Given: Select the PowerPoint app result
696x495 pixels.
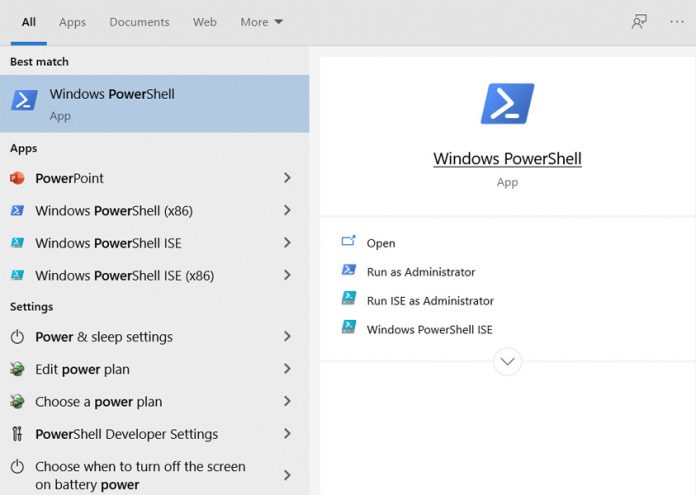Looking at the screenshot, I should click(x=154, y=178).
